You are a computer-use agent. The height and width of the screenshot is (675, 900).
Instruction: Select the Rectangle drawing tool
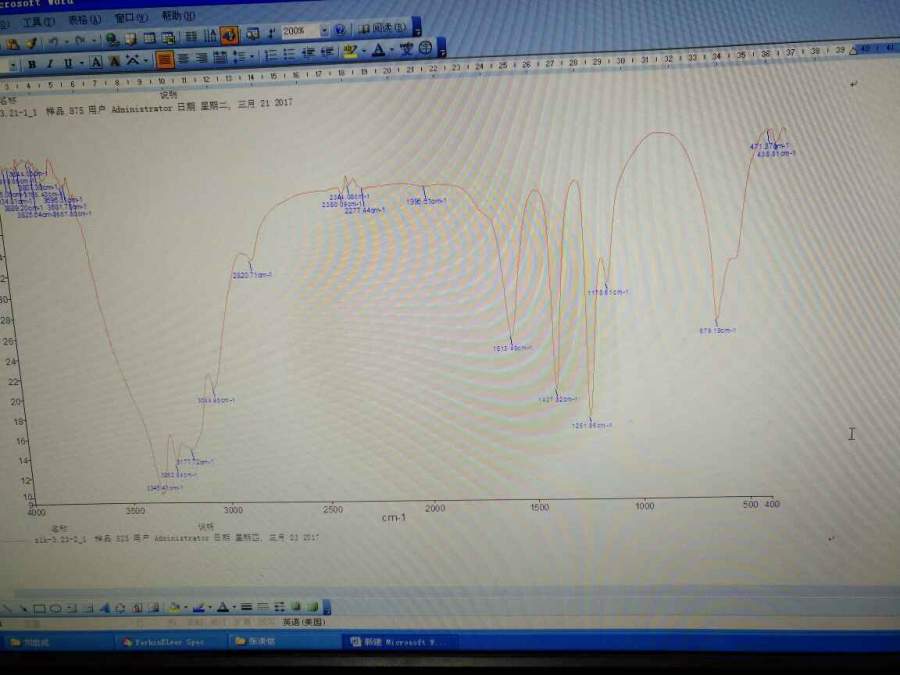[39, 608]
